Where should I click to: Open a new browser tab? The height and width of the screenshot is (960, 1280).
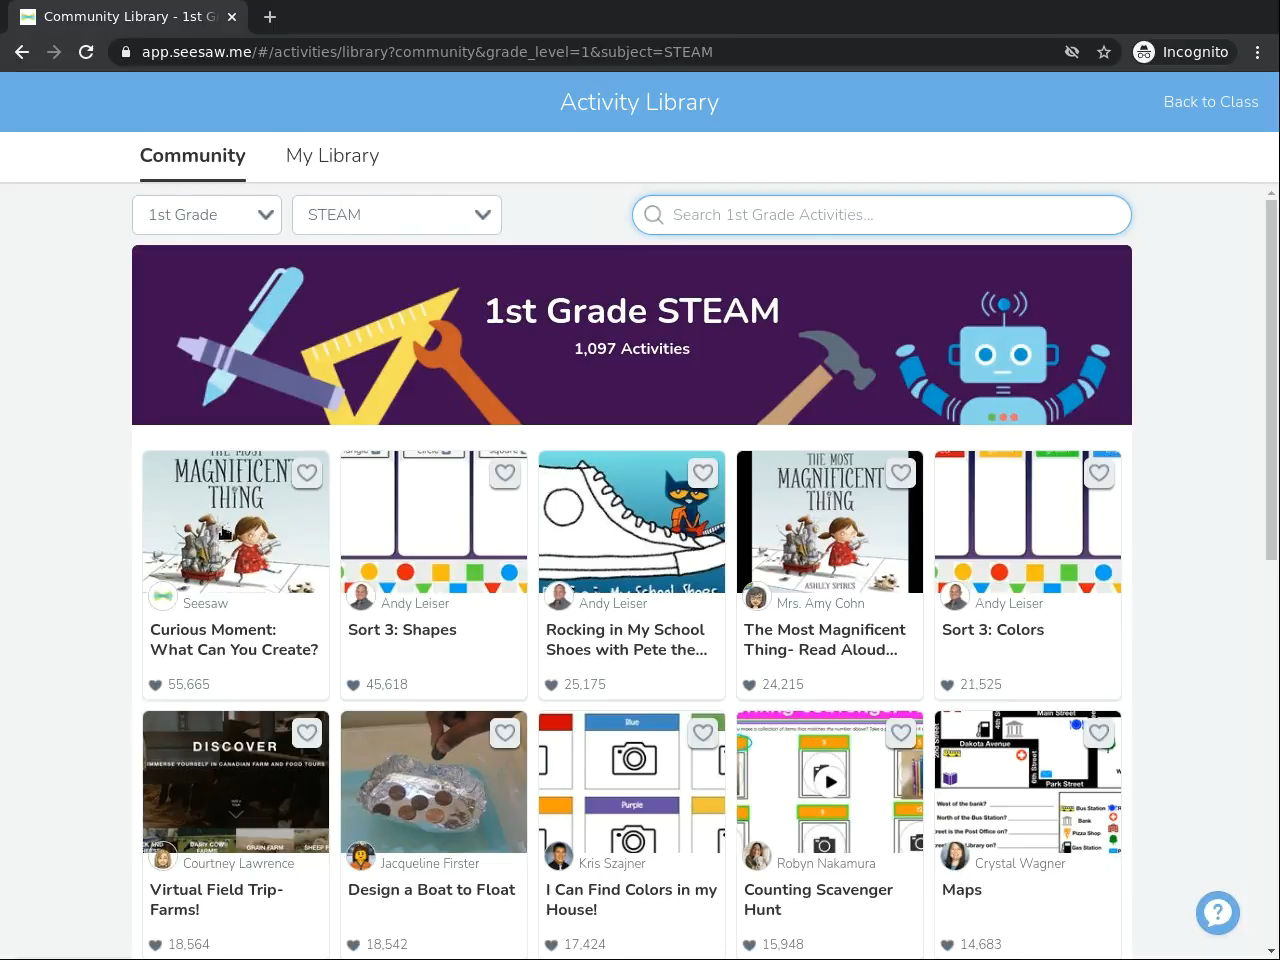coord(270,17)
